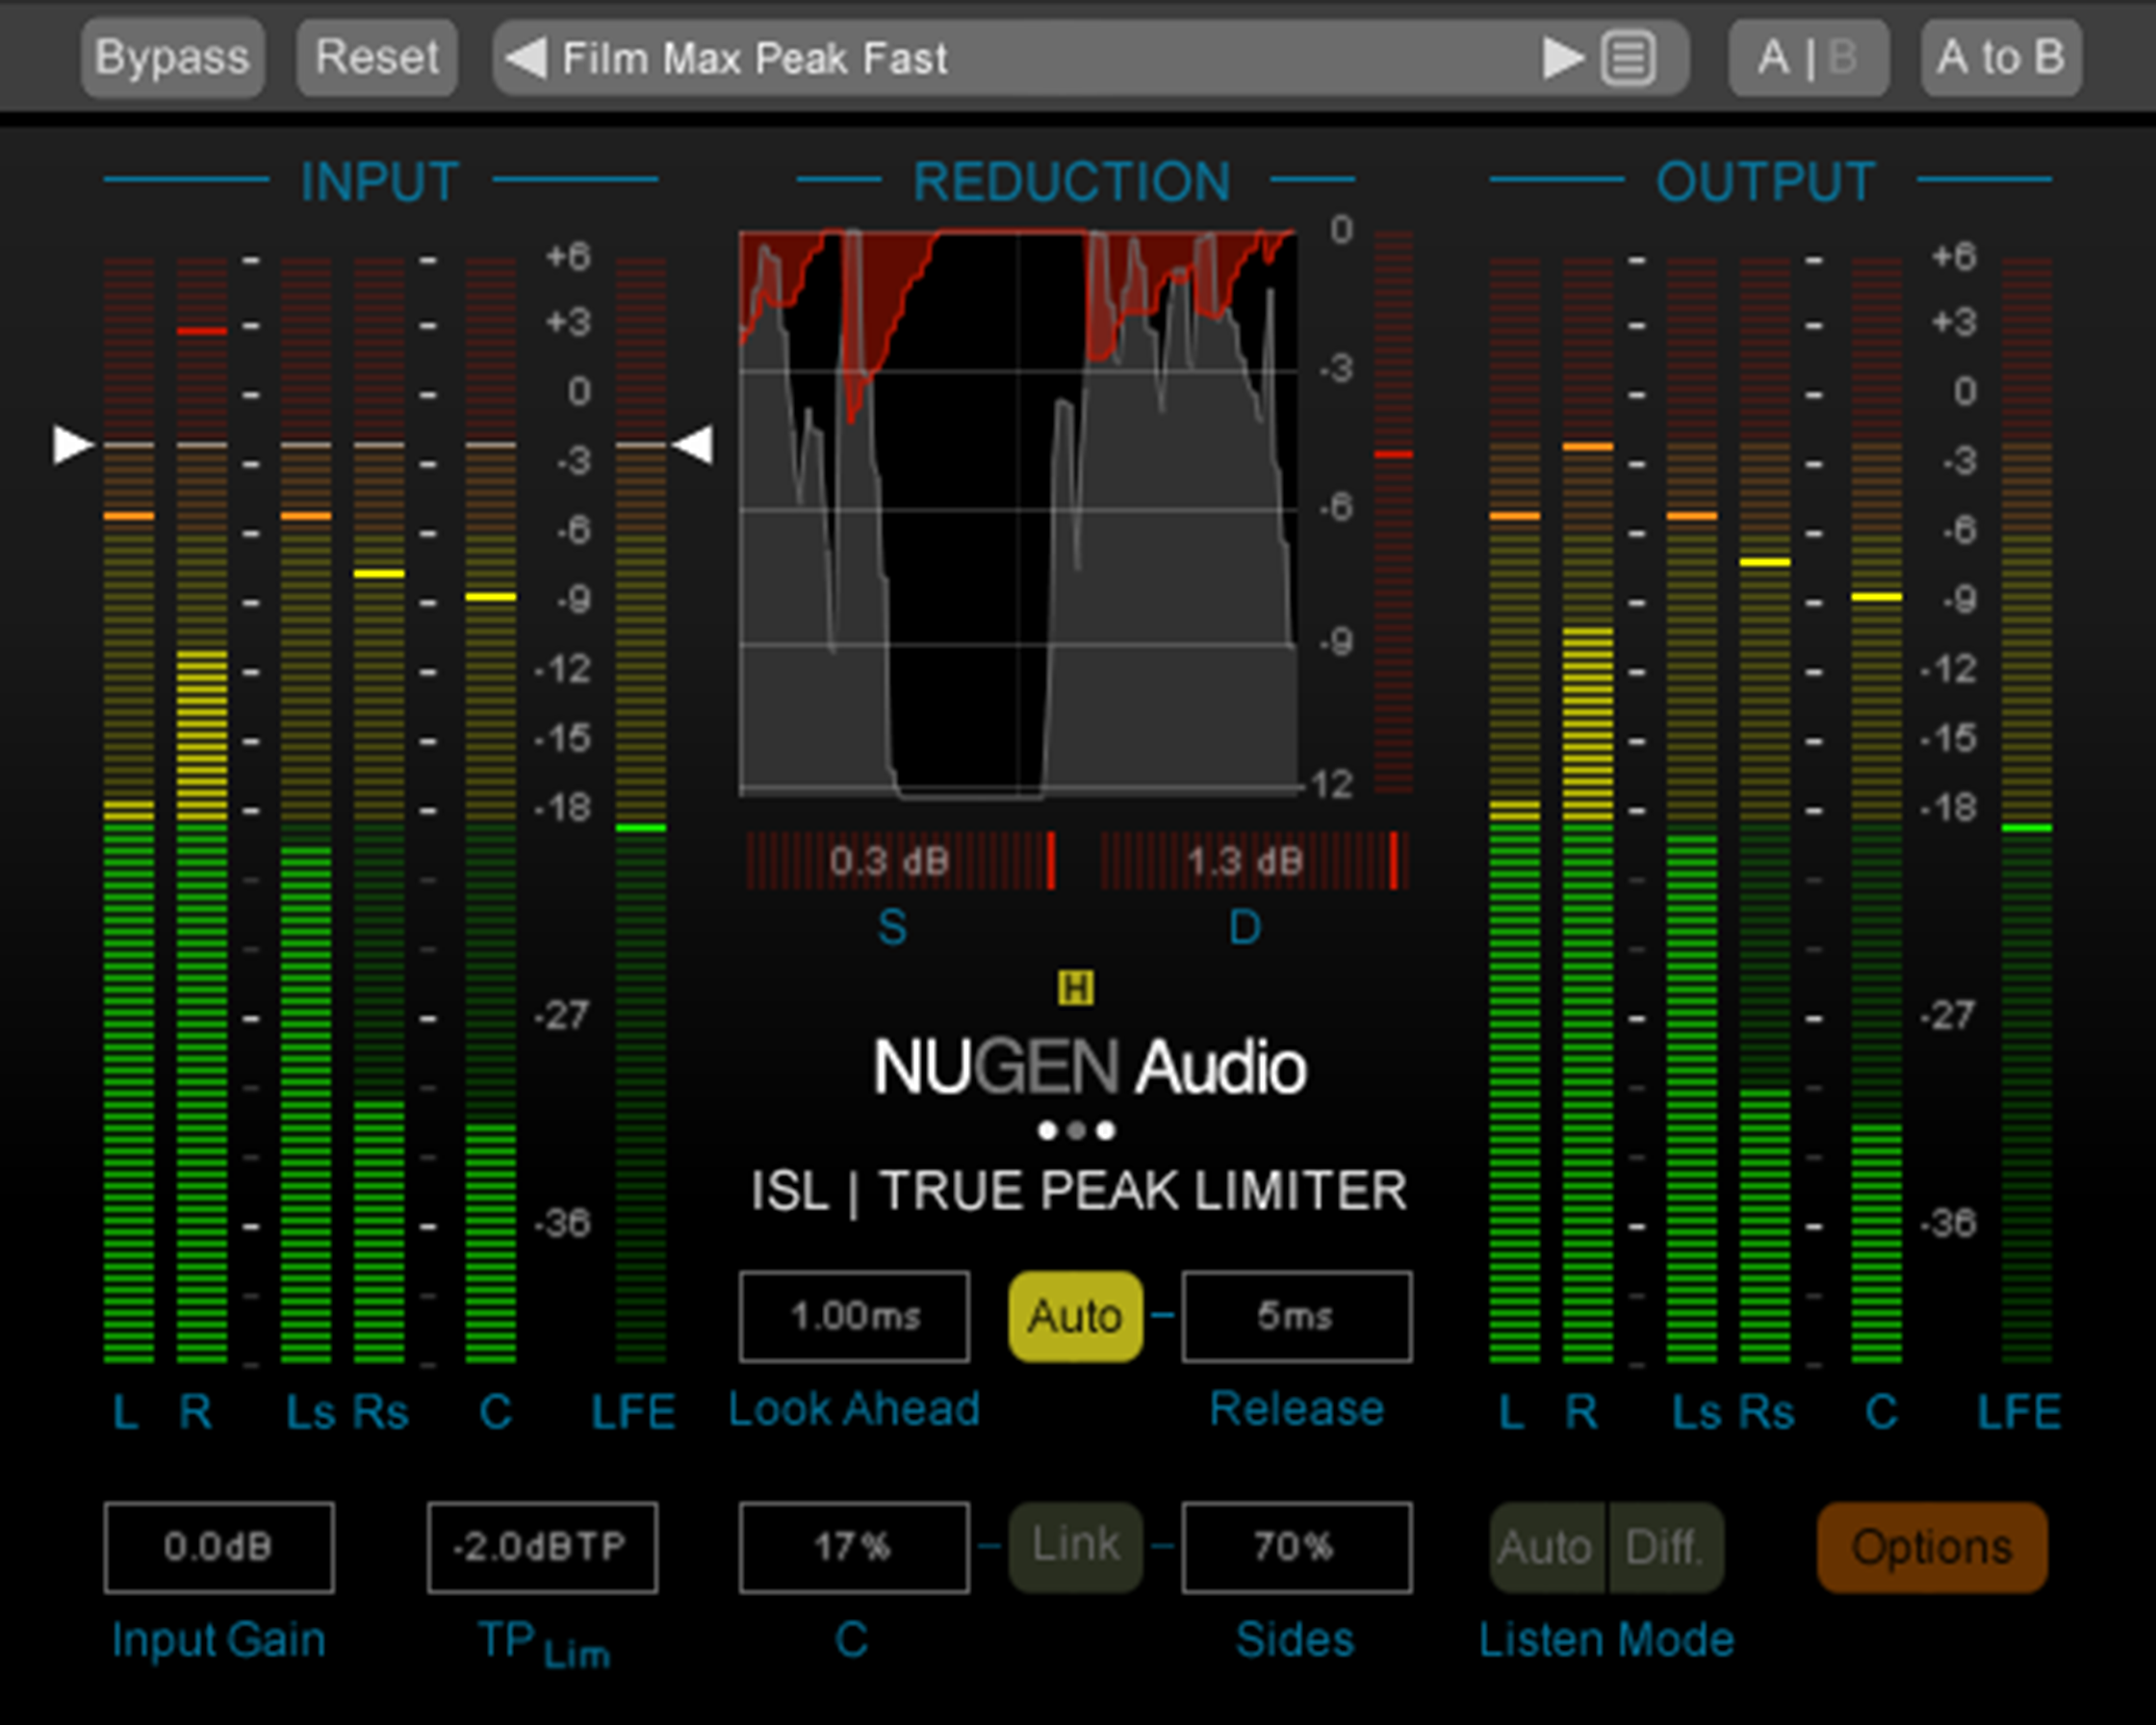Select the middle page navigation dot

pyautogui.click(x=1077, y=1131)
